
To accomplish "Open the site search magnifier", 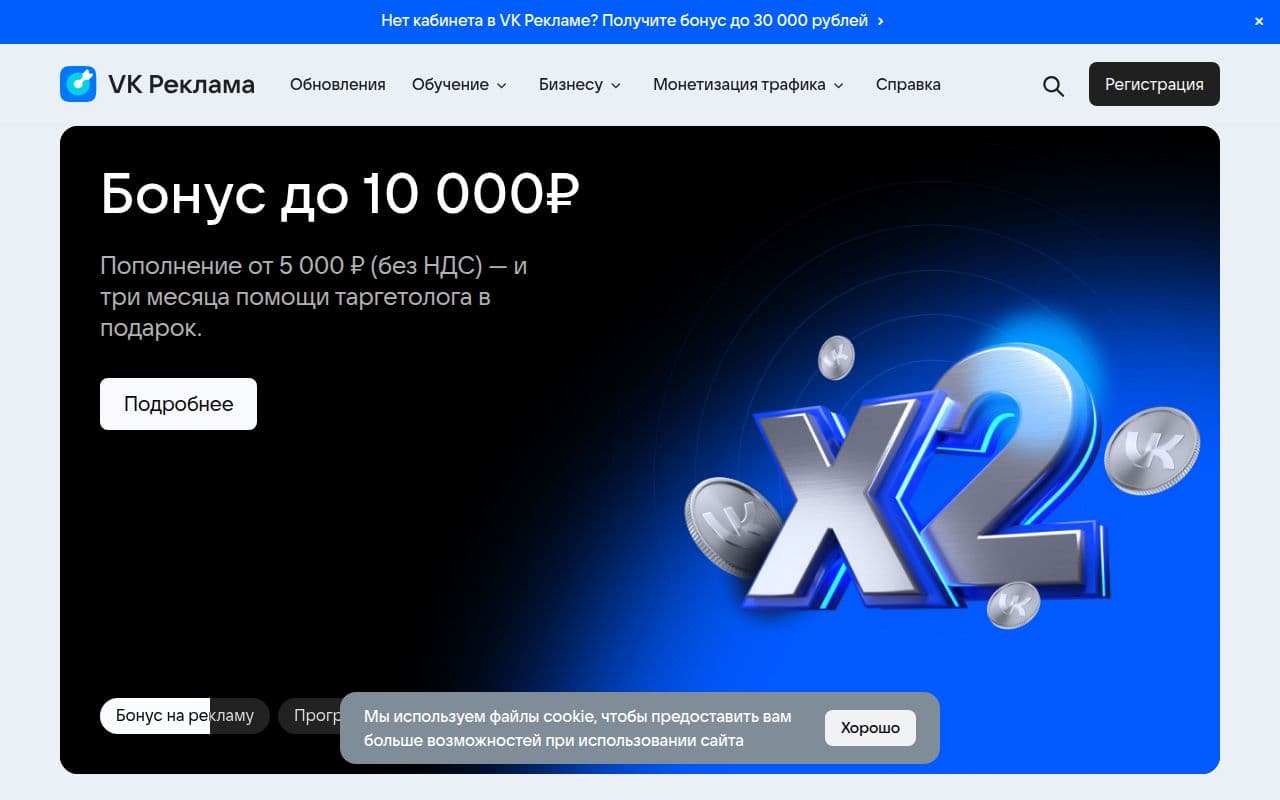I will pyautogui.click(x=1053, y=86).
